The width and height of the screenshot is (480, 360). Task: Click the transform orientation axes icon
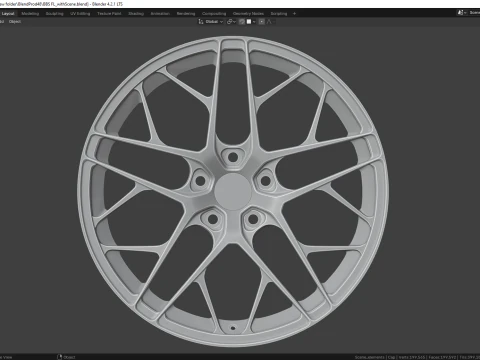(x=201, y=22)
